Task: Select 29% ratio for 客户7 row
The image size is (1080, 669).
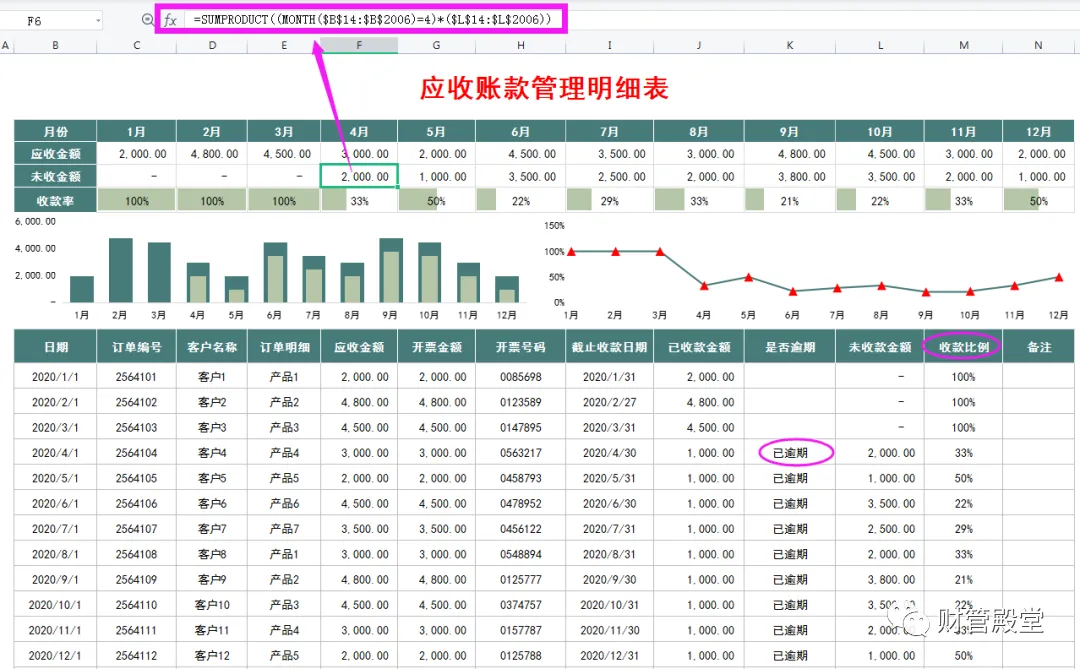Action: 963,528
